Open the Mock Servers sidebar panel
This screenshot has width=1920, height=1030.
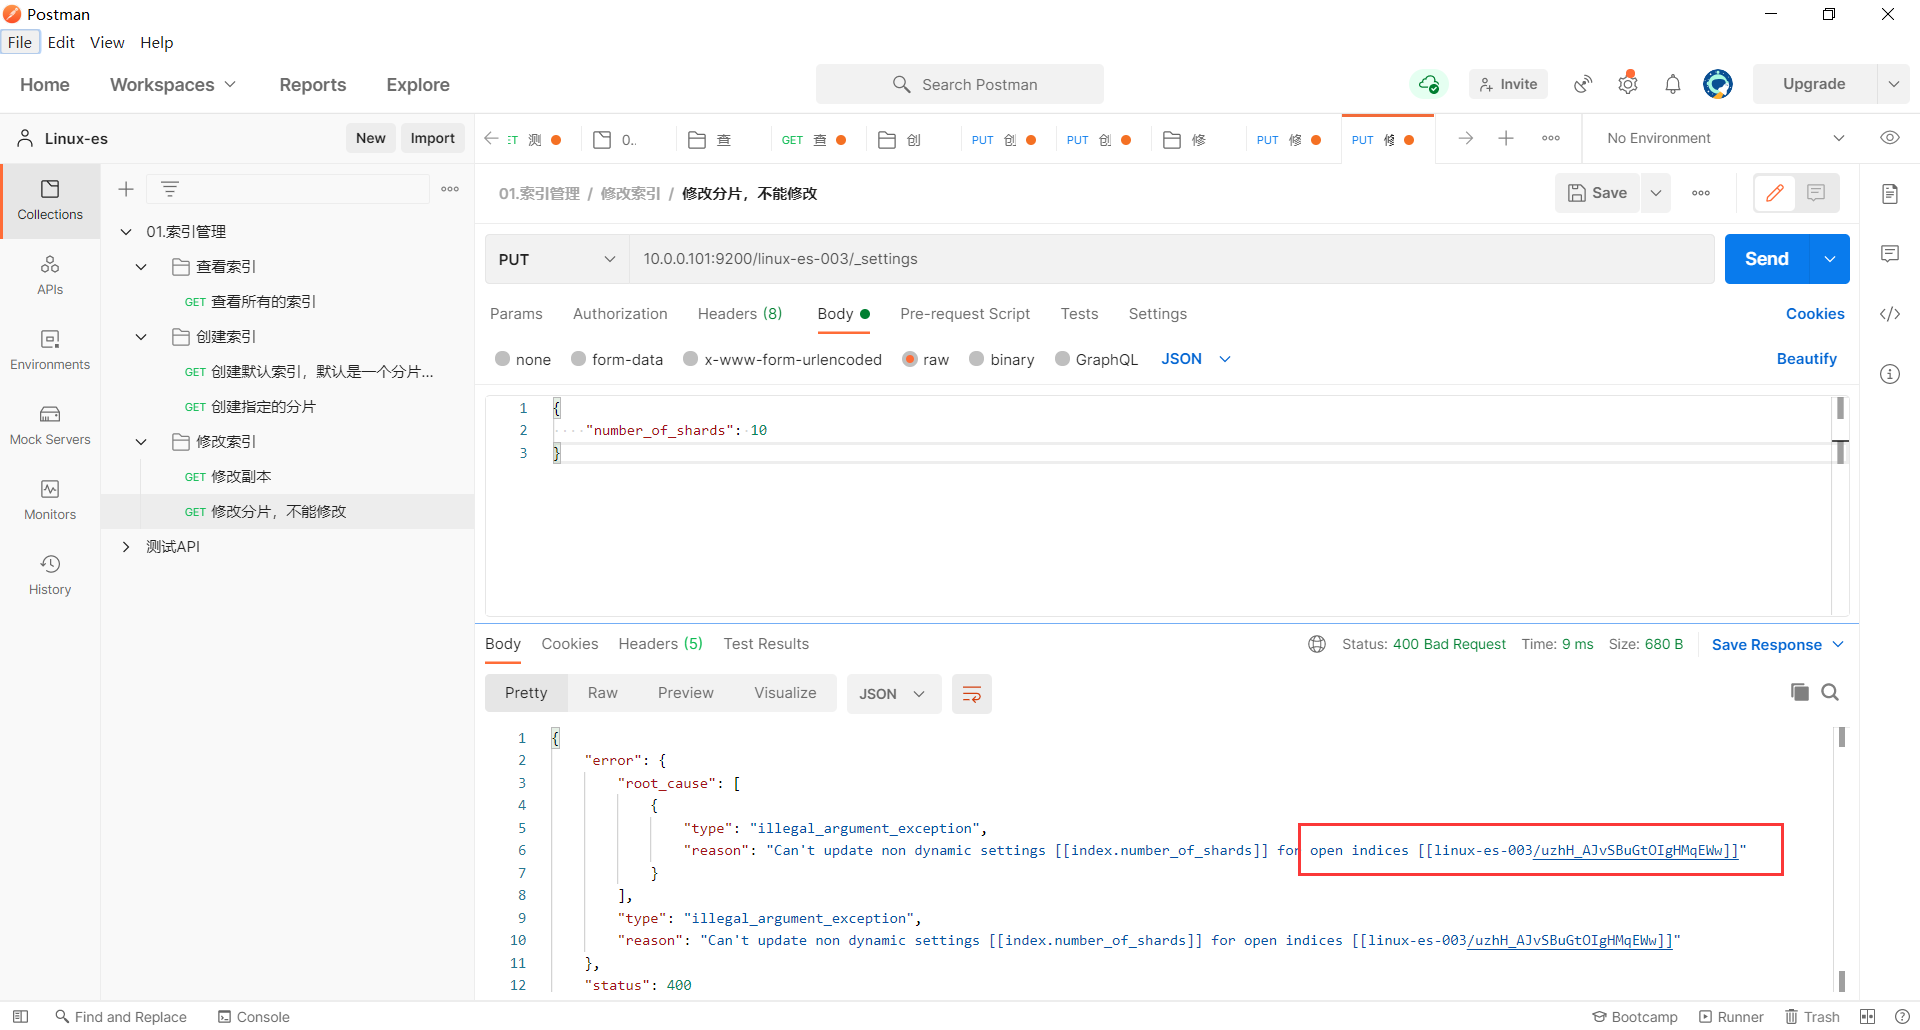point(50,425)
